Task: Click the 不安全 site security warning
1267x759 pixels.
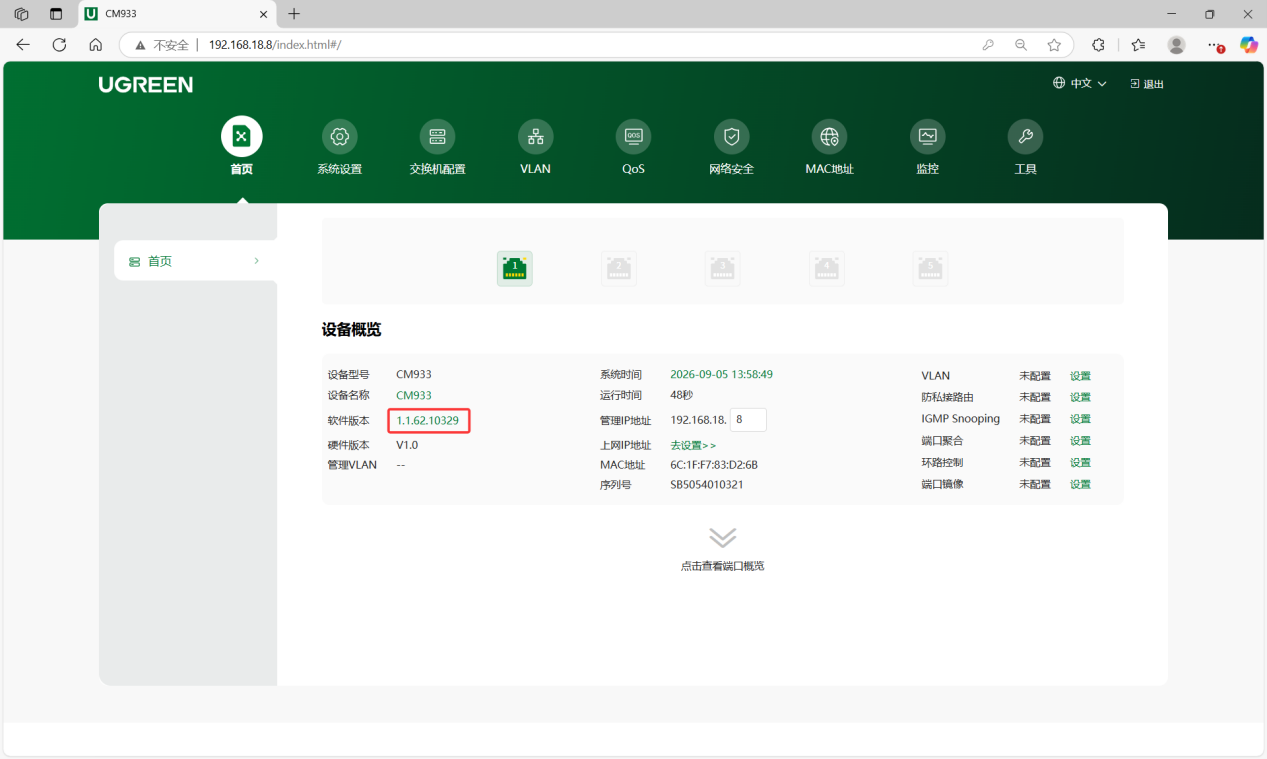Action: (162, 45)
